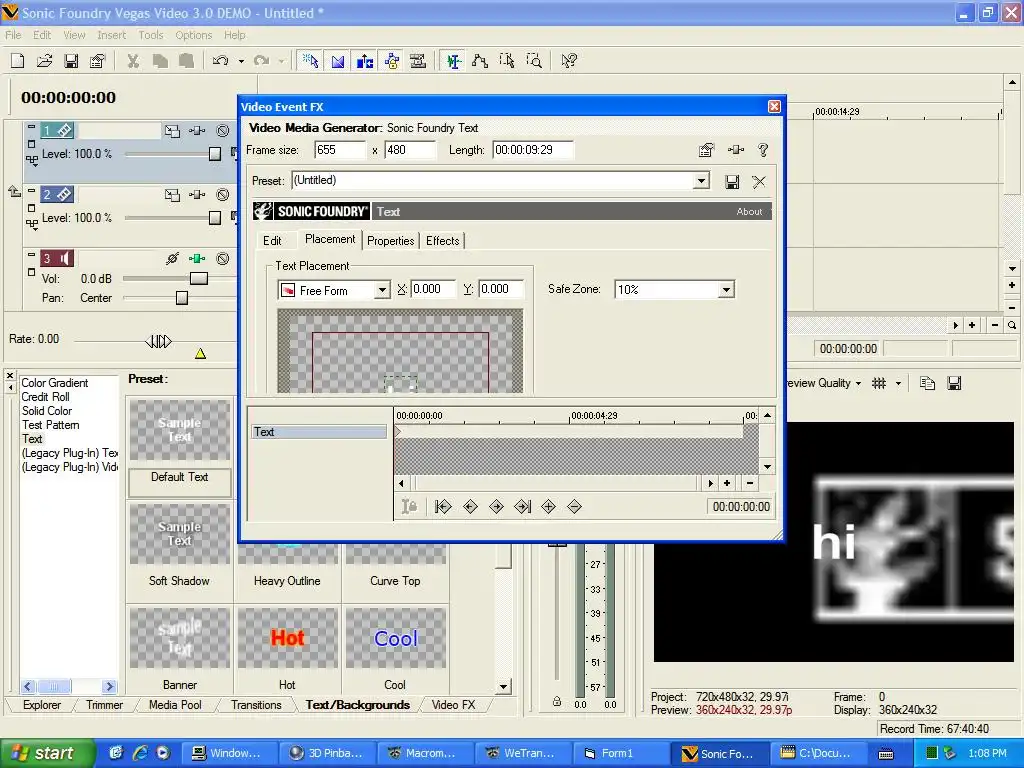Delete keyframe with minus diamond button

pyautogui.click(x=575, y=507)
